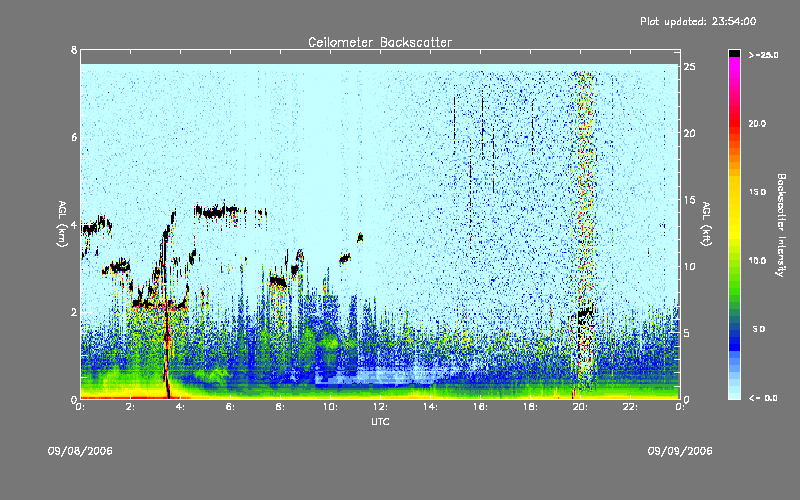Viewport: 800px width, 500px height.
Task: Click the green region near 10.0 on colorbar
Action: pyautogui.click(x=734, y=261)
